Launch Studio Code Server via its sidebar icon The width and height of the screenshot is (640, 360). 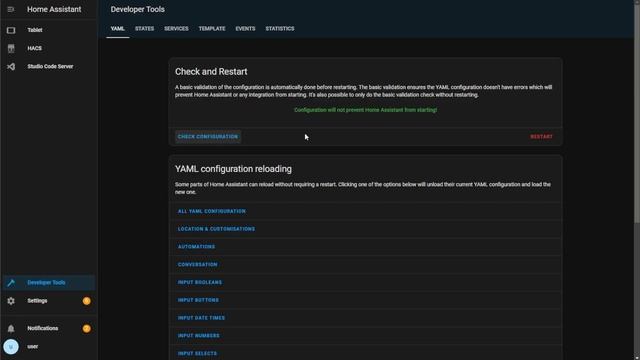(x=11, y=67)
